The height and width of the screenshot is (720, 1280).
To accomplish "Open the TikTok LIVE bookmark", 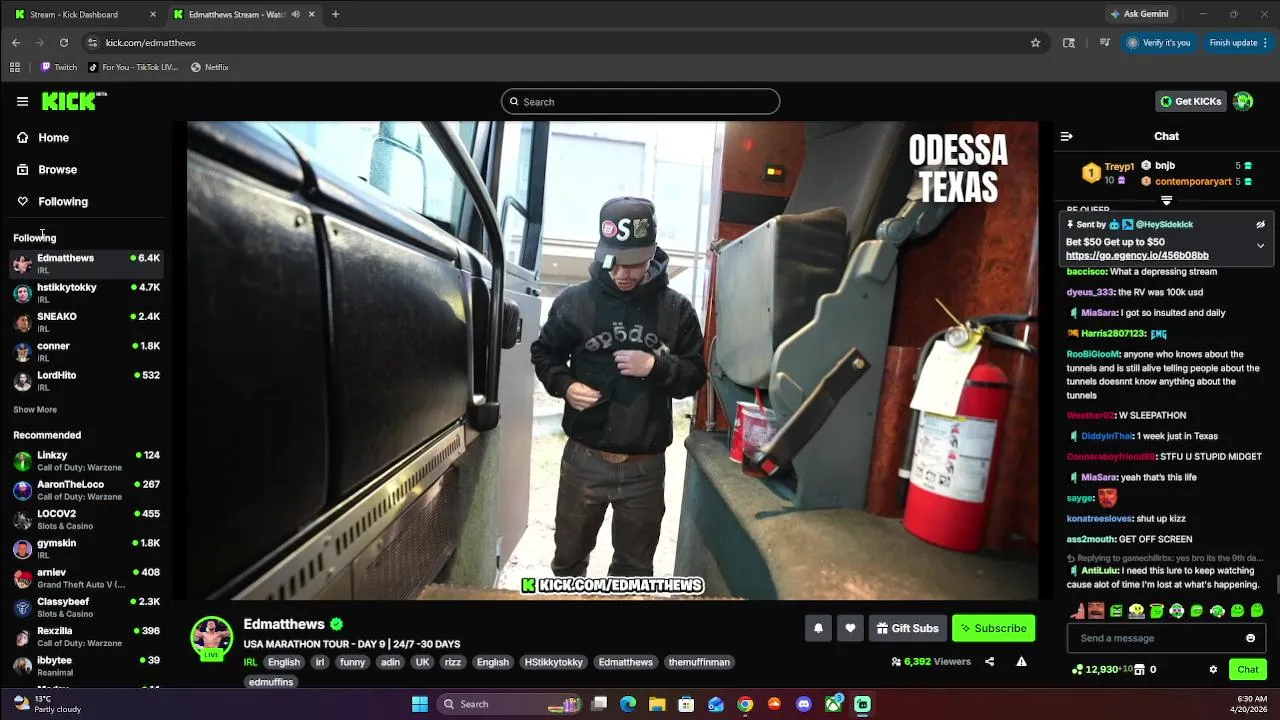I will tap(132, 67).
